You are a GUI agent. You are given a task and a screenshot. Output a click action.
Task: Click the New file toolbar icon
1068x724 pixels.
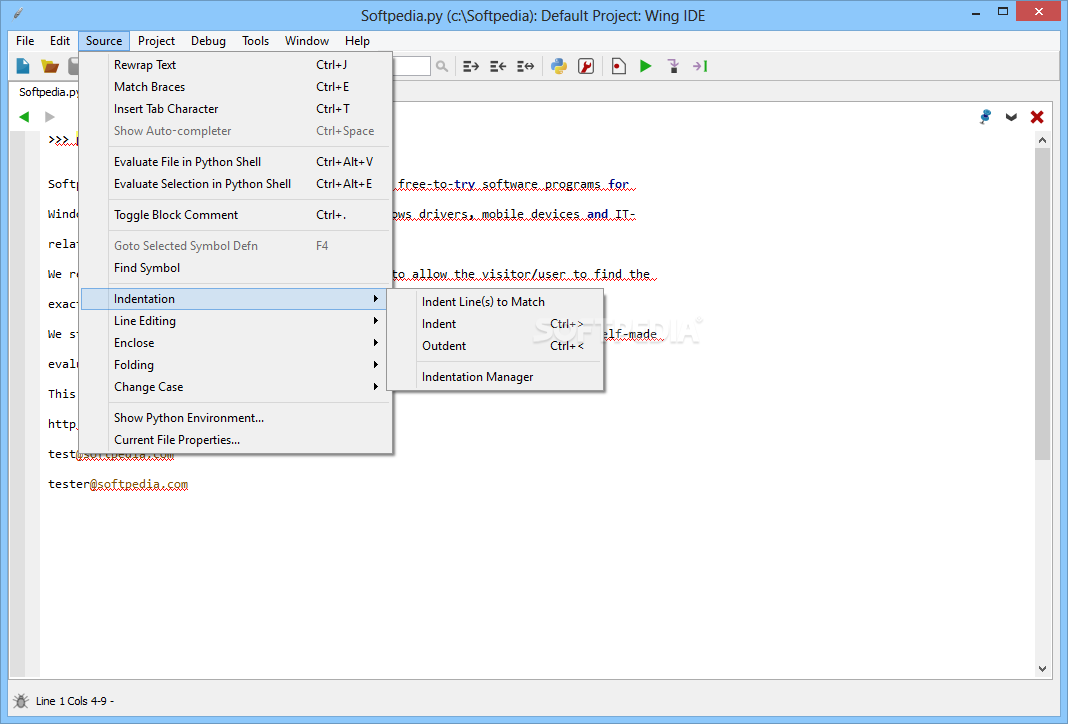23,66
